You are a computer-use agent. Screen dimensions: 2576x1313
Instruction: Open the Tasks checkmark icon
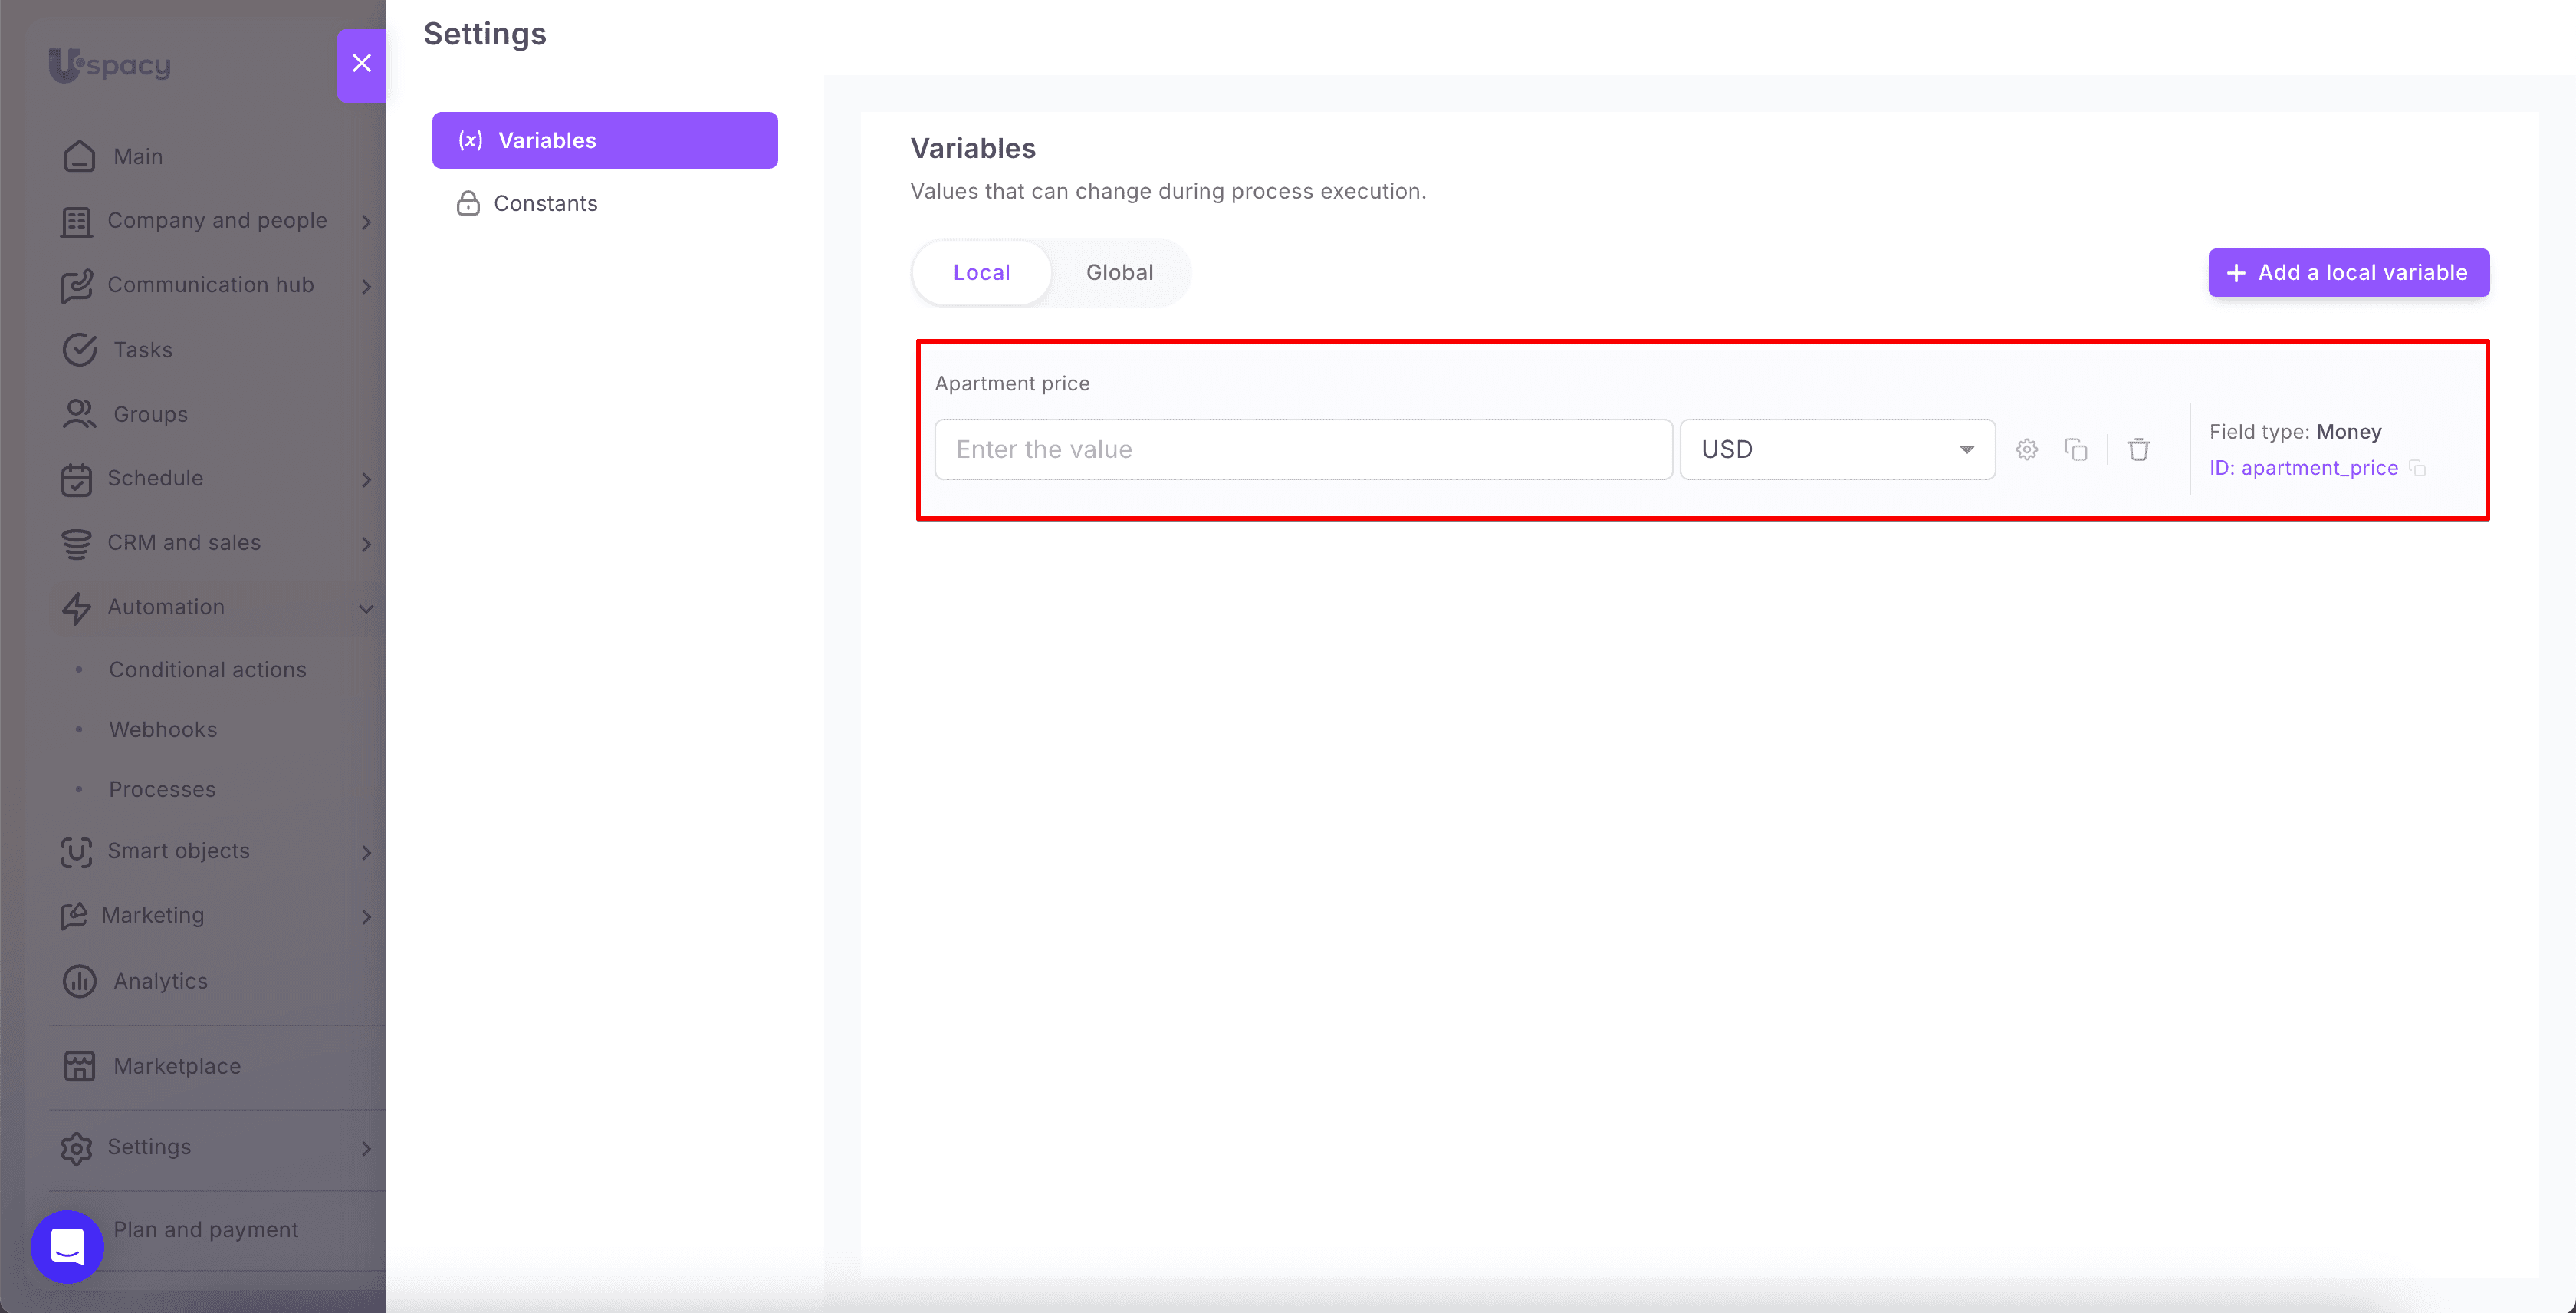79,350
